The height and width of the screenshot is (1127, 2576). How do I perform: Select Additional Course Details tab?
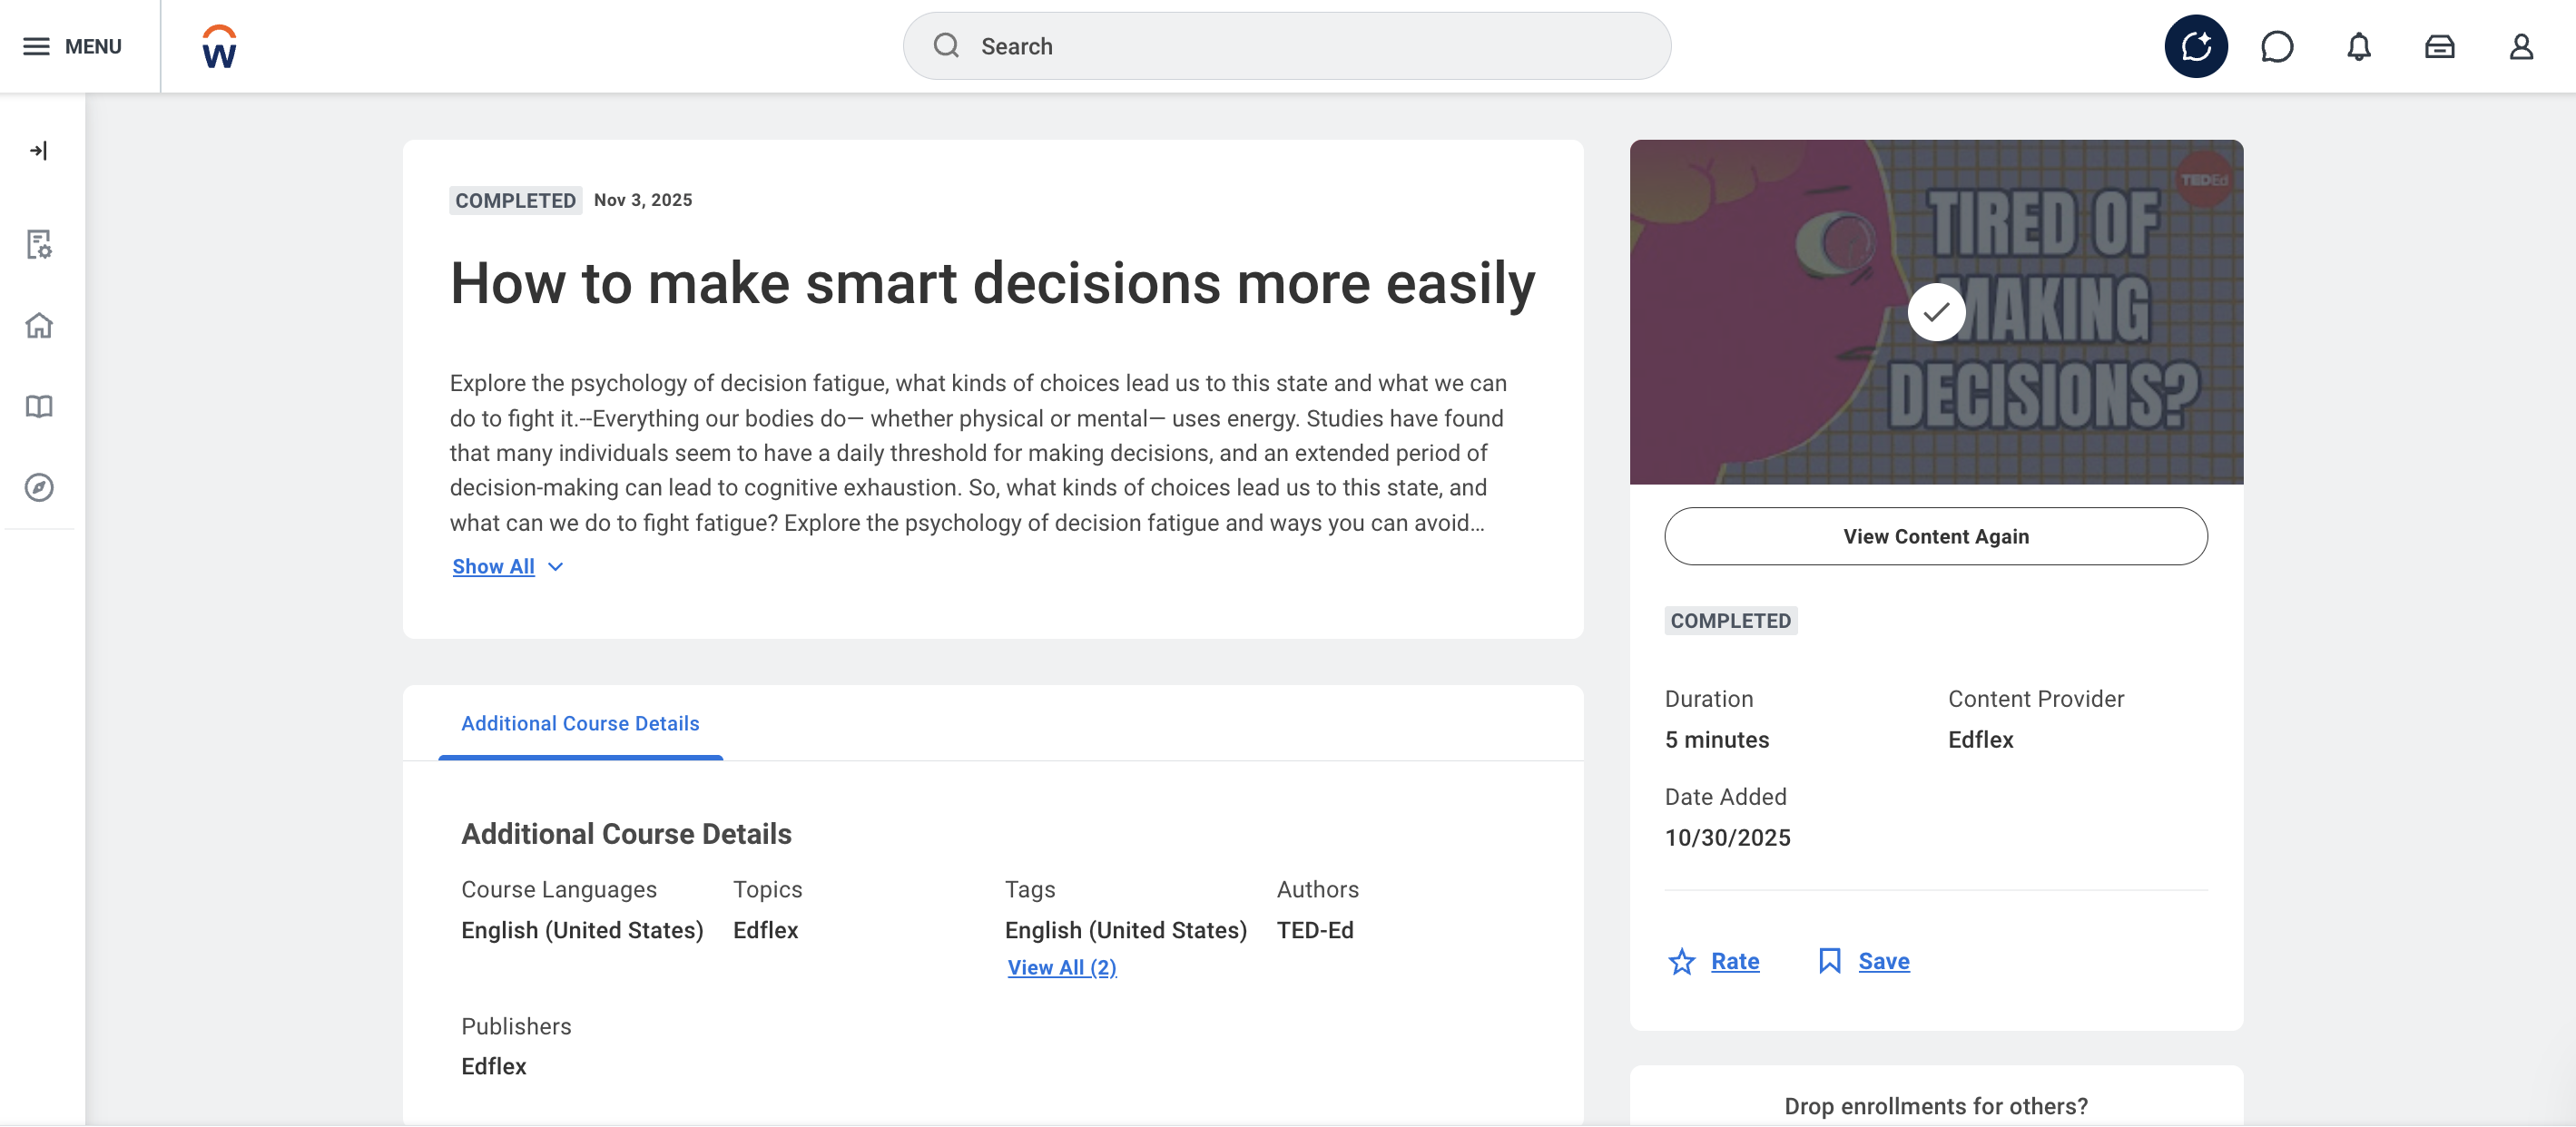(x=580, y=723)
